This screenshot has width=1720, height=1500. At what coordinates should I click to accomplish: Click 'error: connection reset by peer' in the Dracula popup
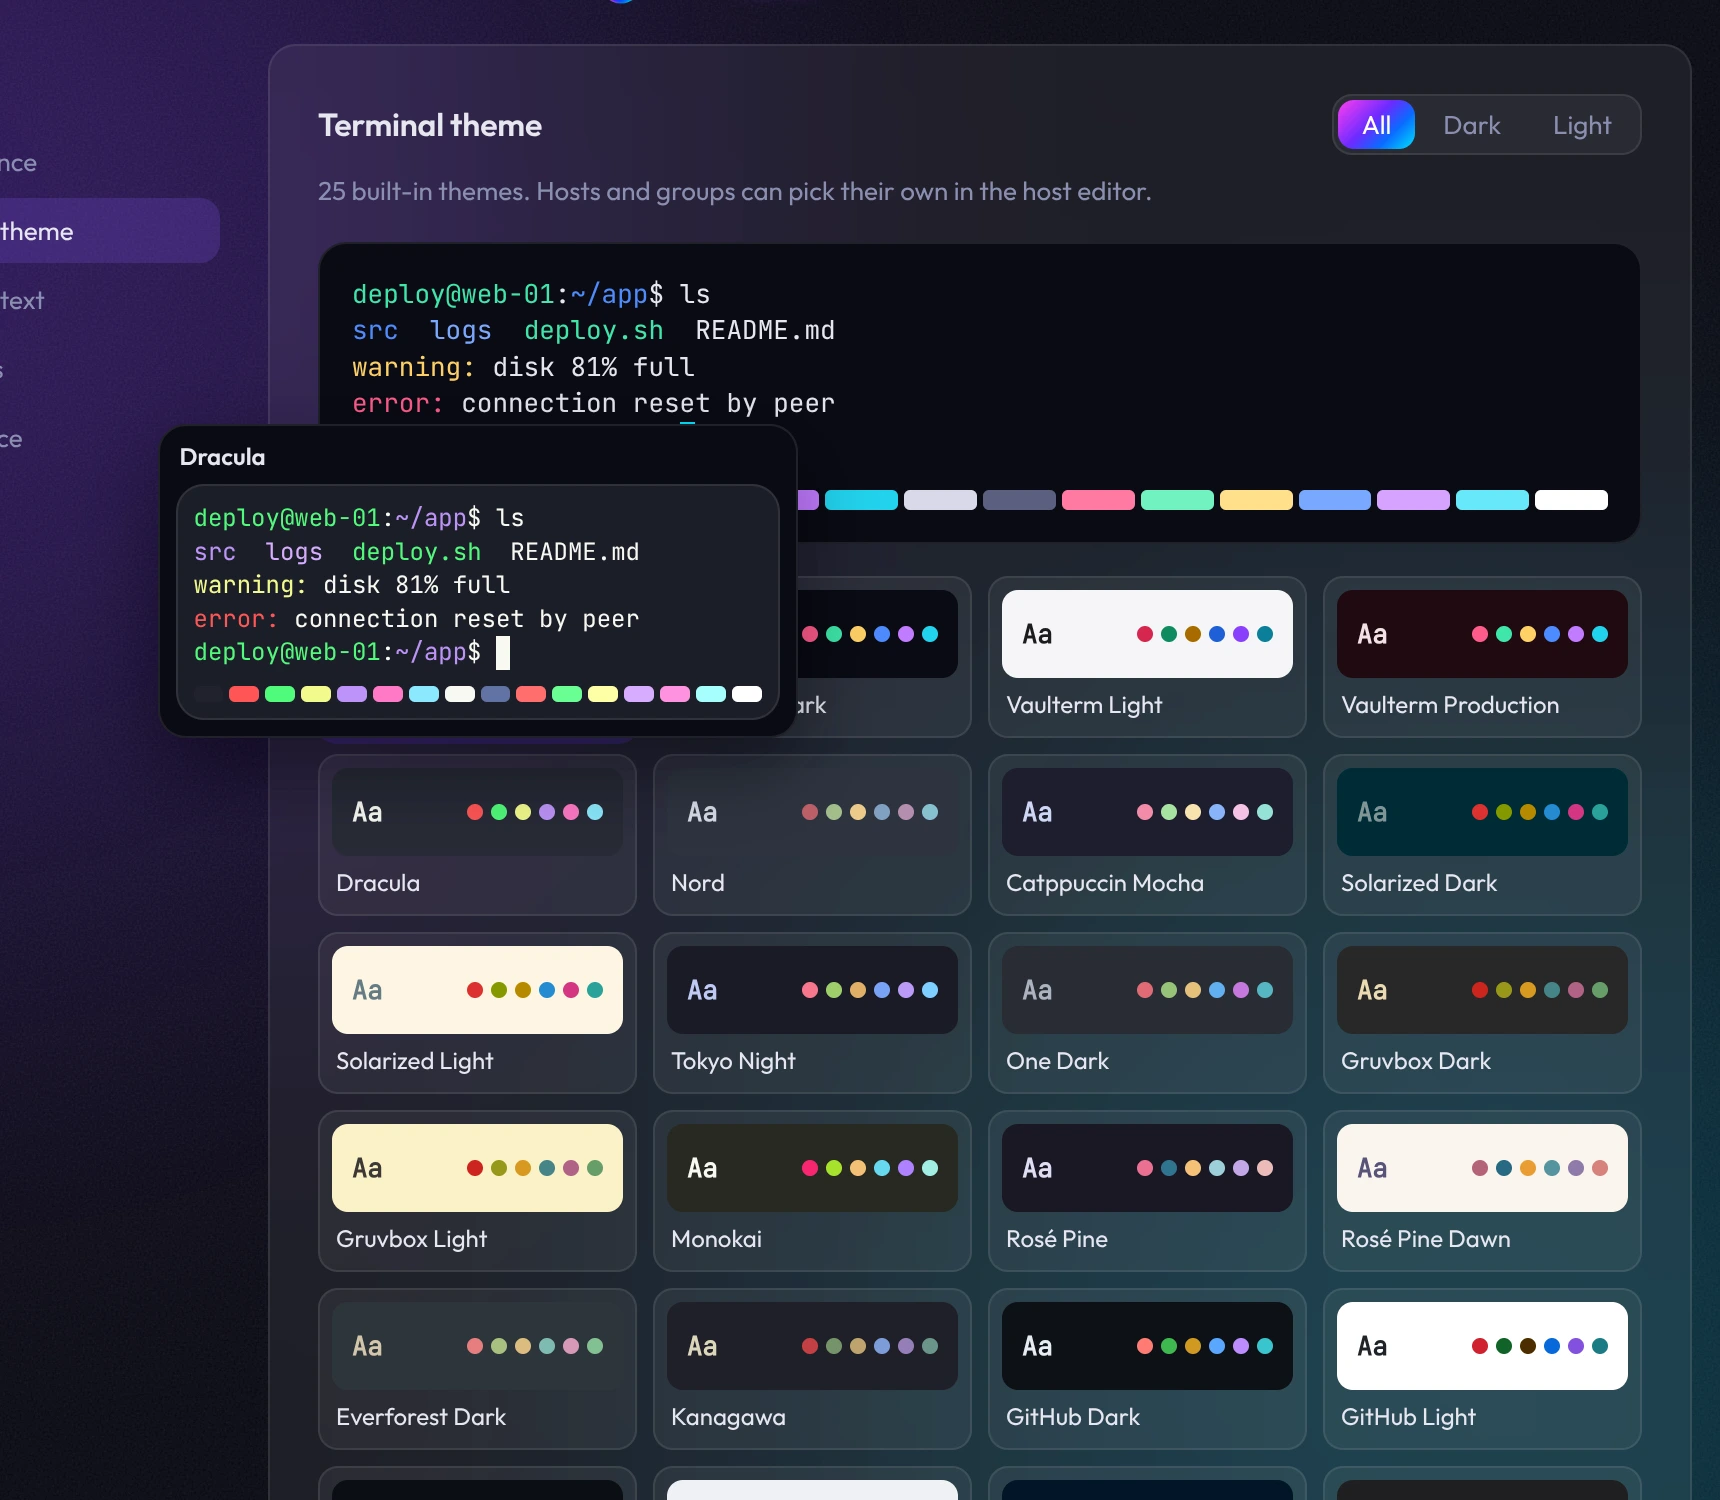(x=416, y=619)
